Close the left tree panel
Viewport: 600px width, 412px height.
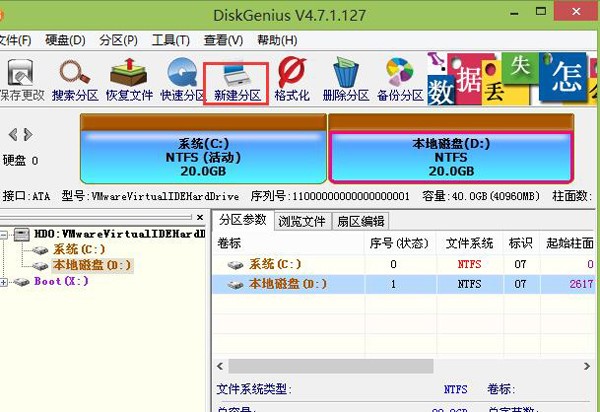[x=200, y=217]
